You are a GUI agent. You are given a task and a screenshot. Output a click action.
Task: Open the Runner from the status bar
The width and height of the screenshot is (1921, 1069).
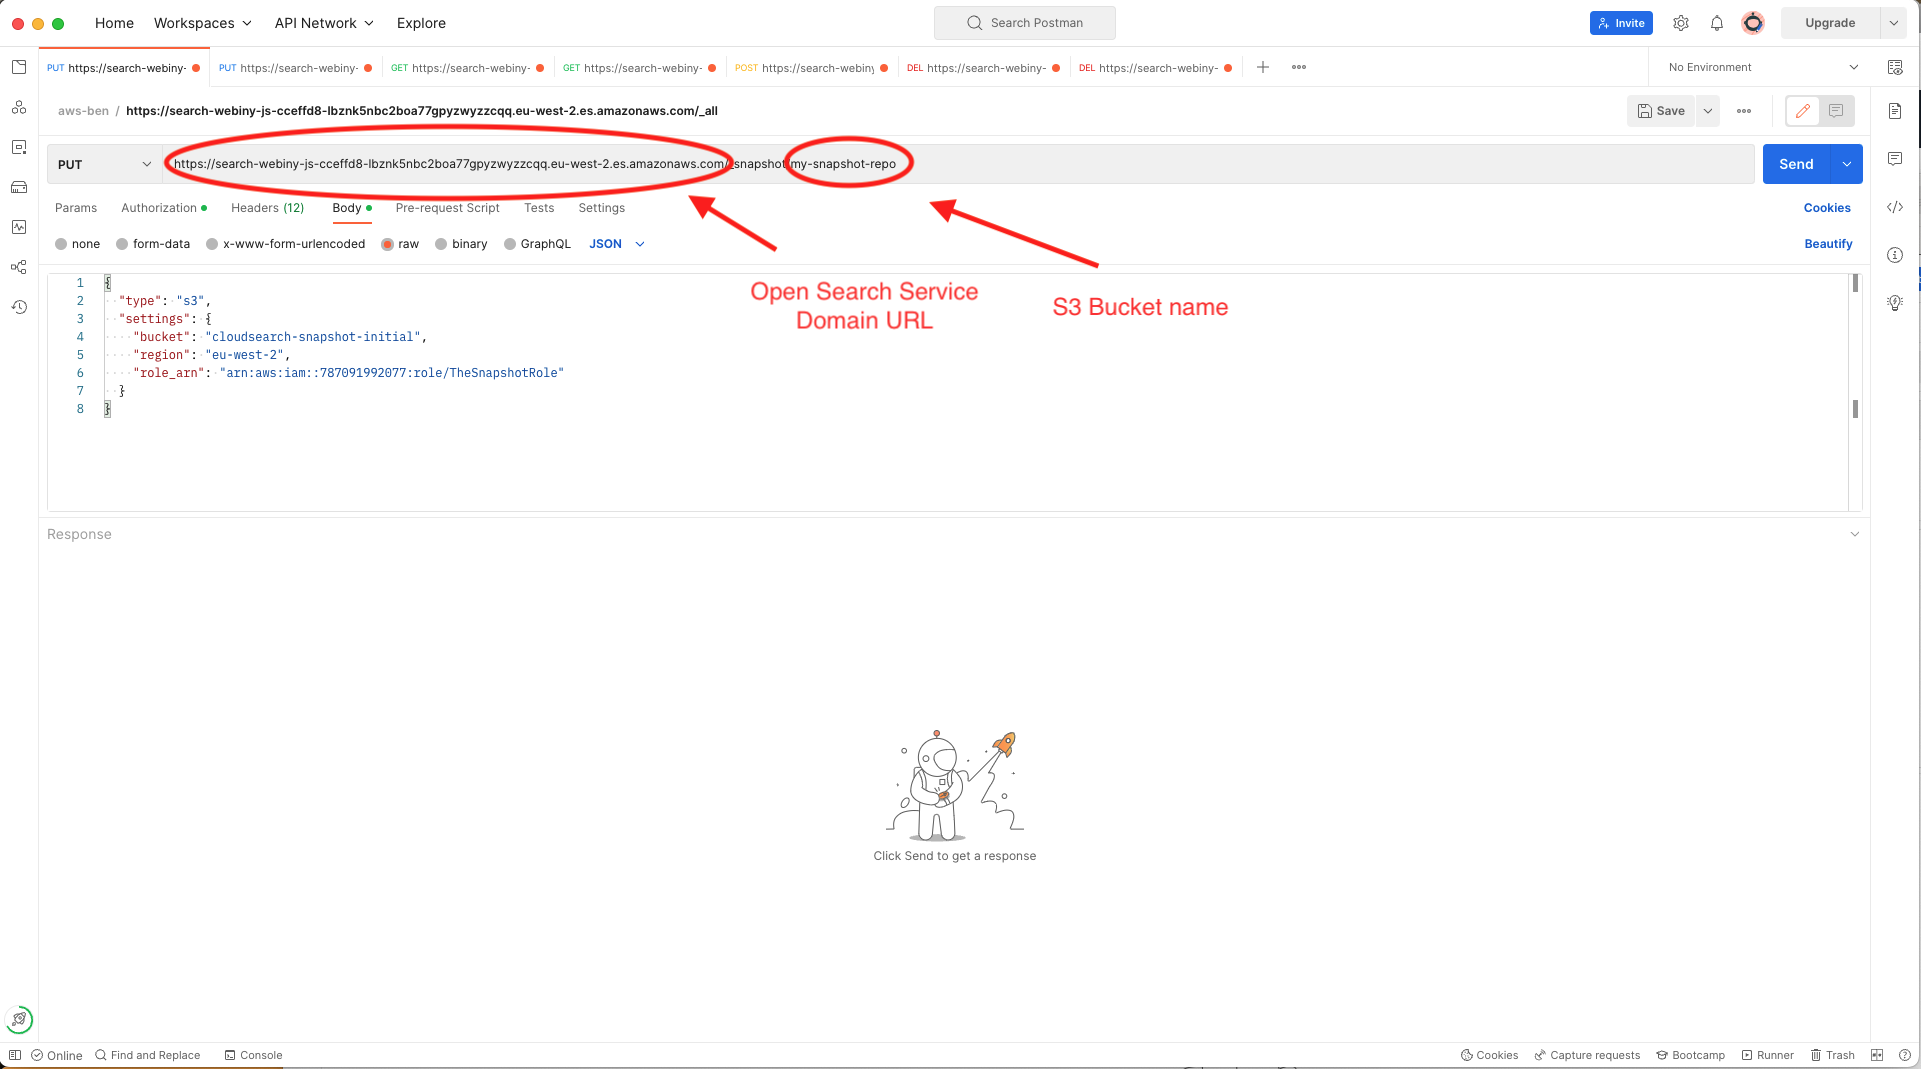coord(1768,1055)
